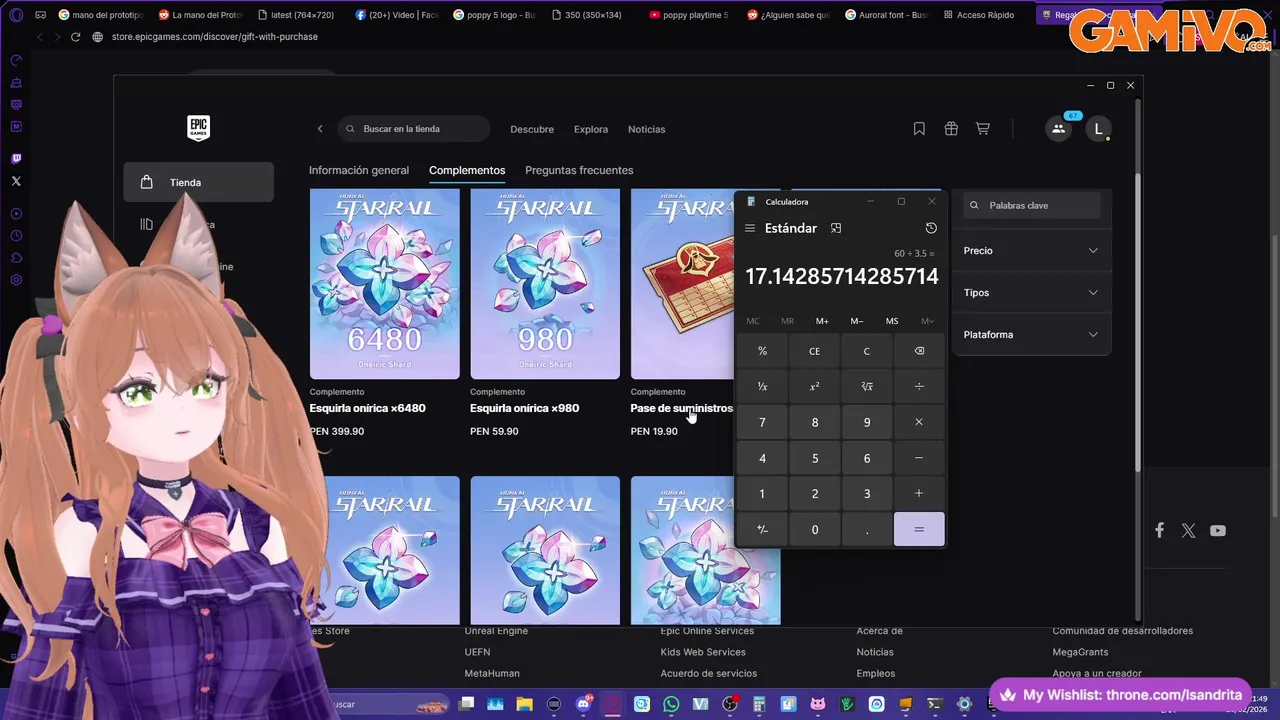The height and width of the screenshot is (720, 1280).
Task: Switch to the Complementos tab
Action: pyautogui.click(x=467, y=170)
